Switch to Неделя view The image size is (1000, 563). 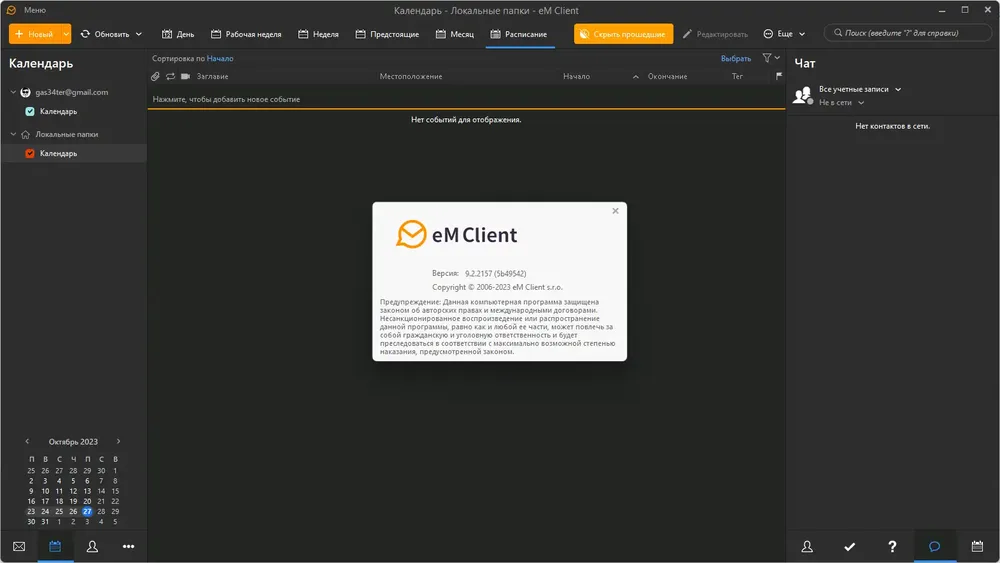click(318, 34)
